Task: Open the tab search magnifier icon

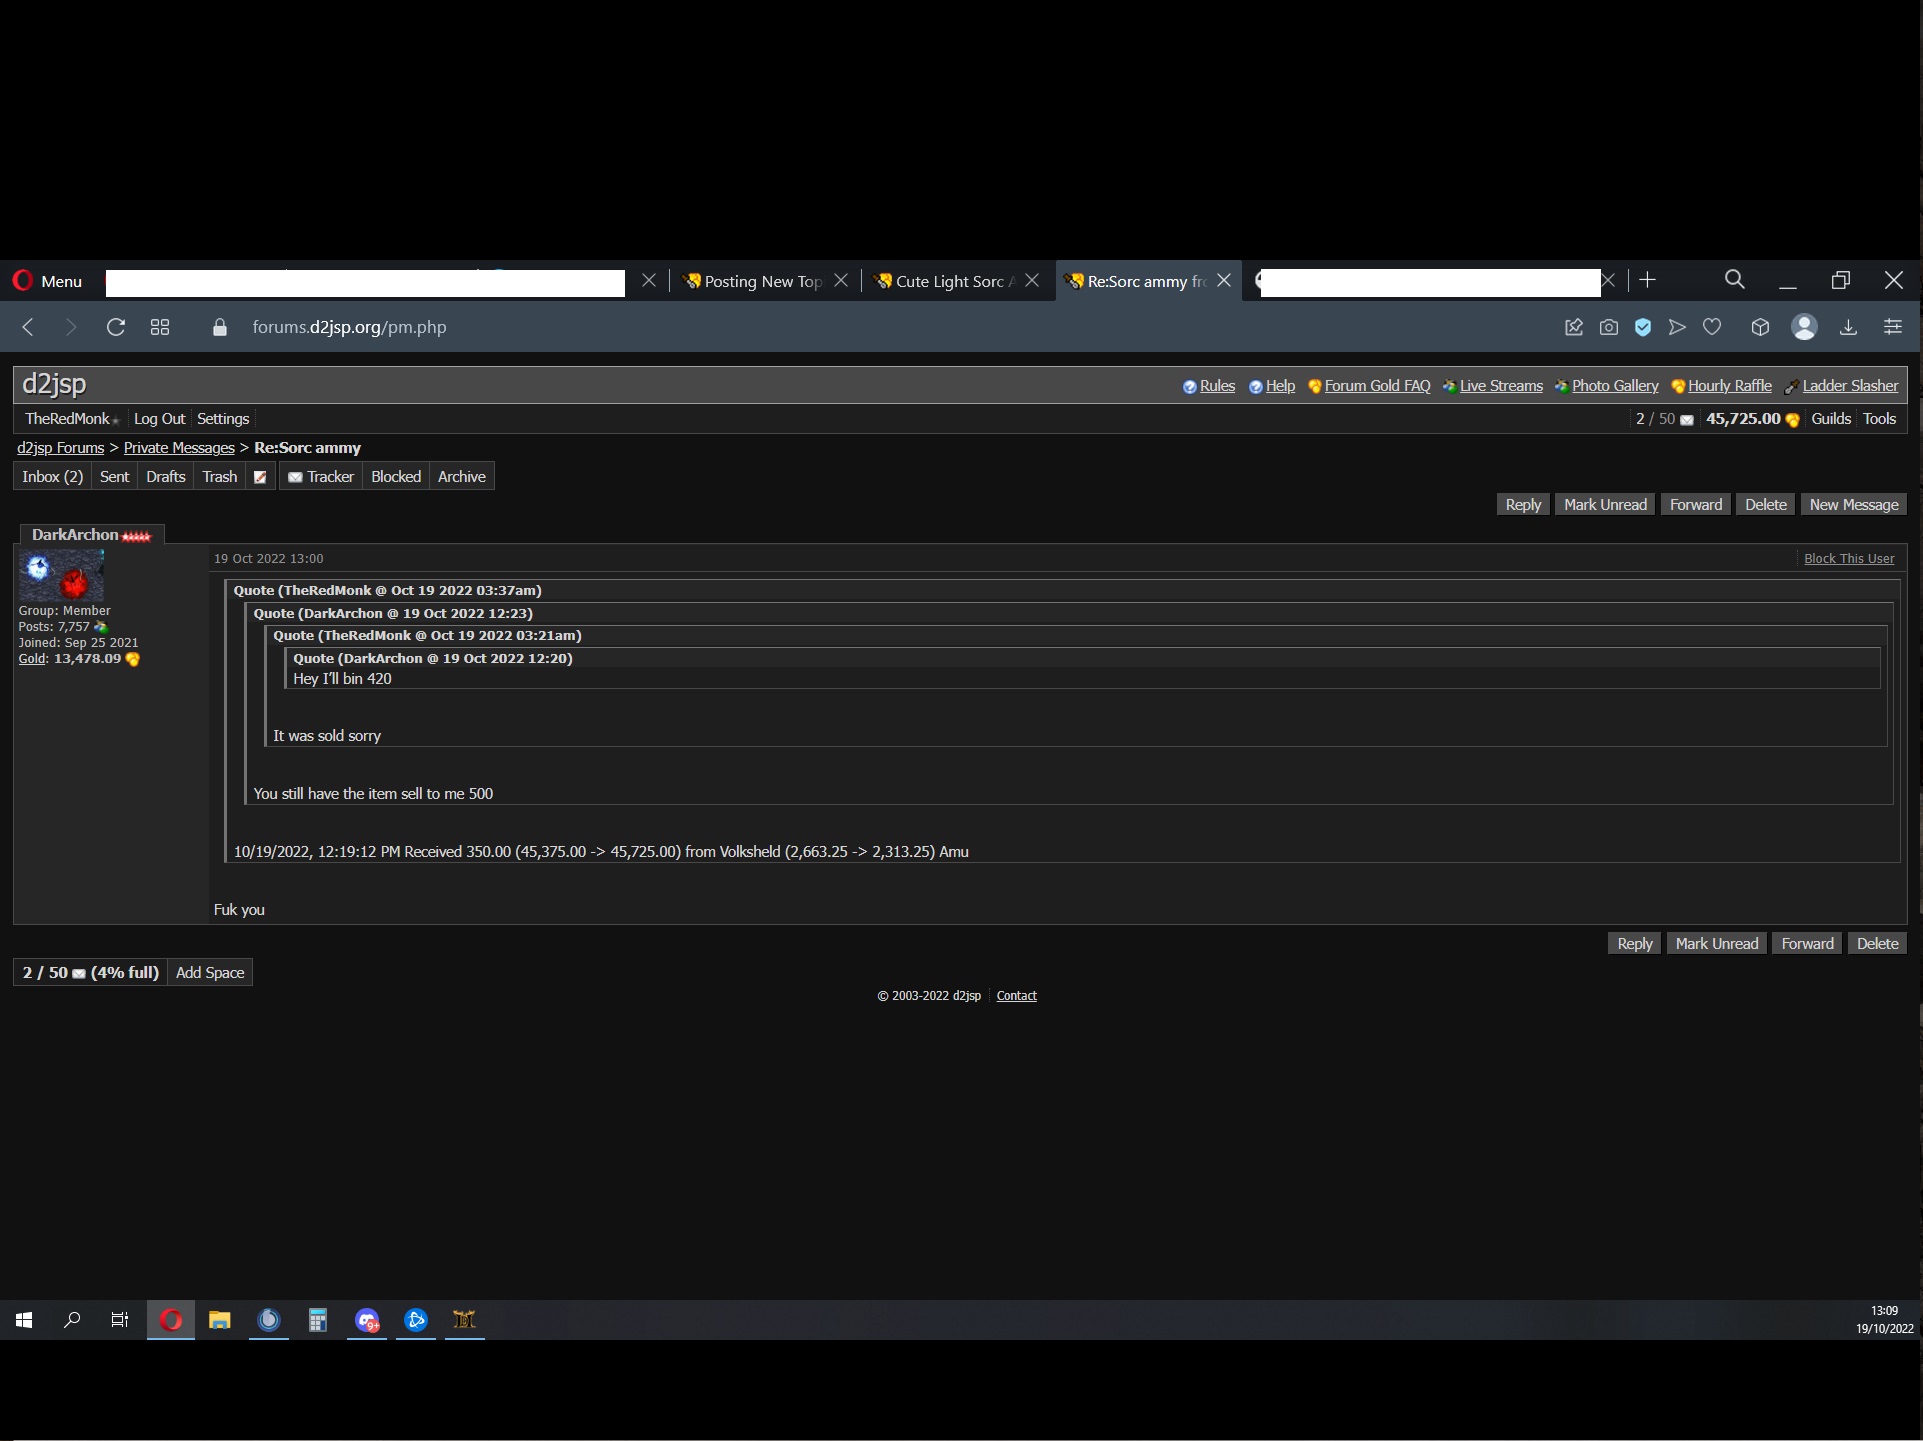Action: (1735, 280)
